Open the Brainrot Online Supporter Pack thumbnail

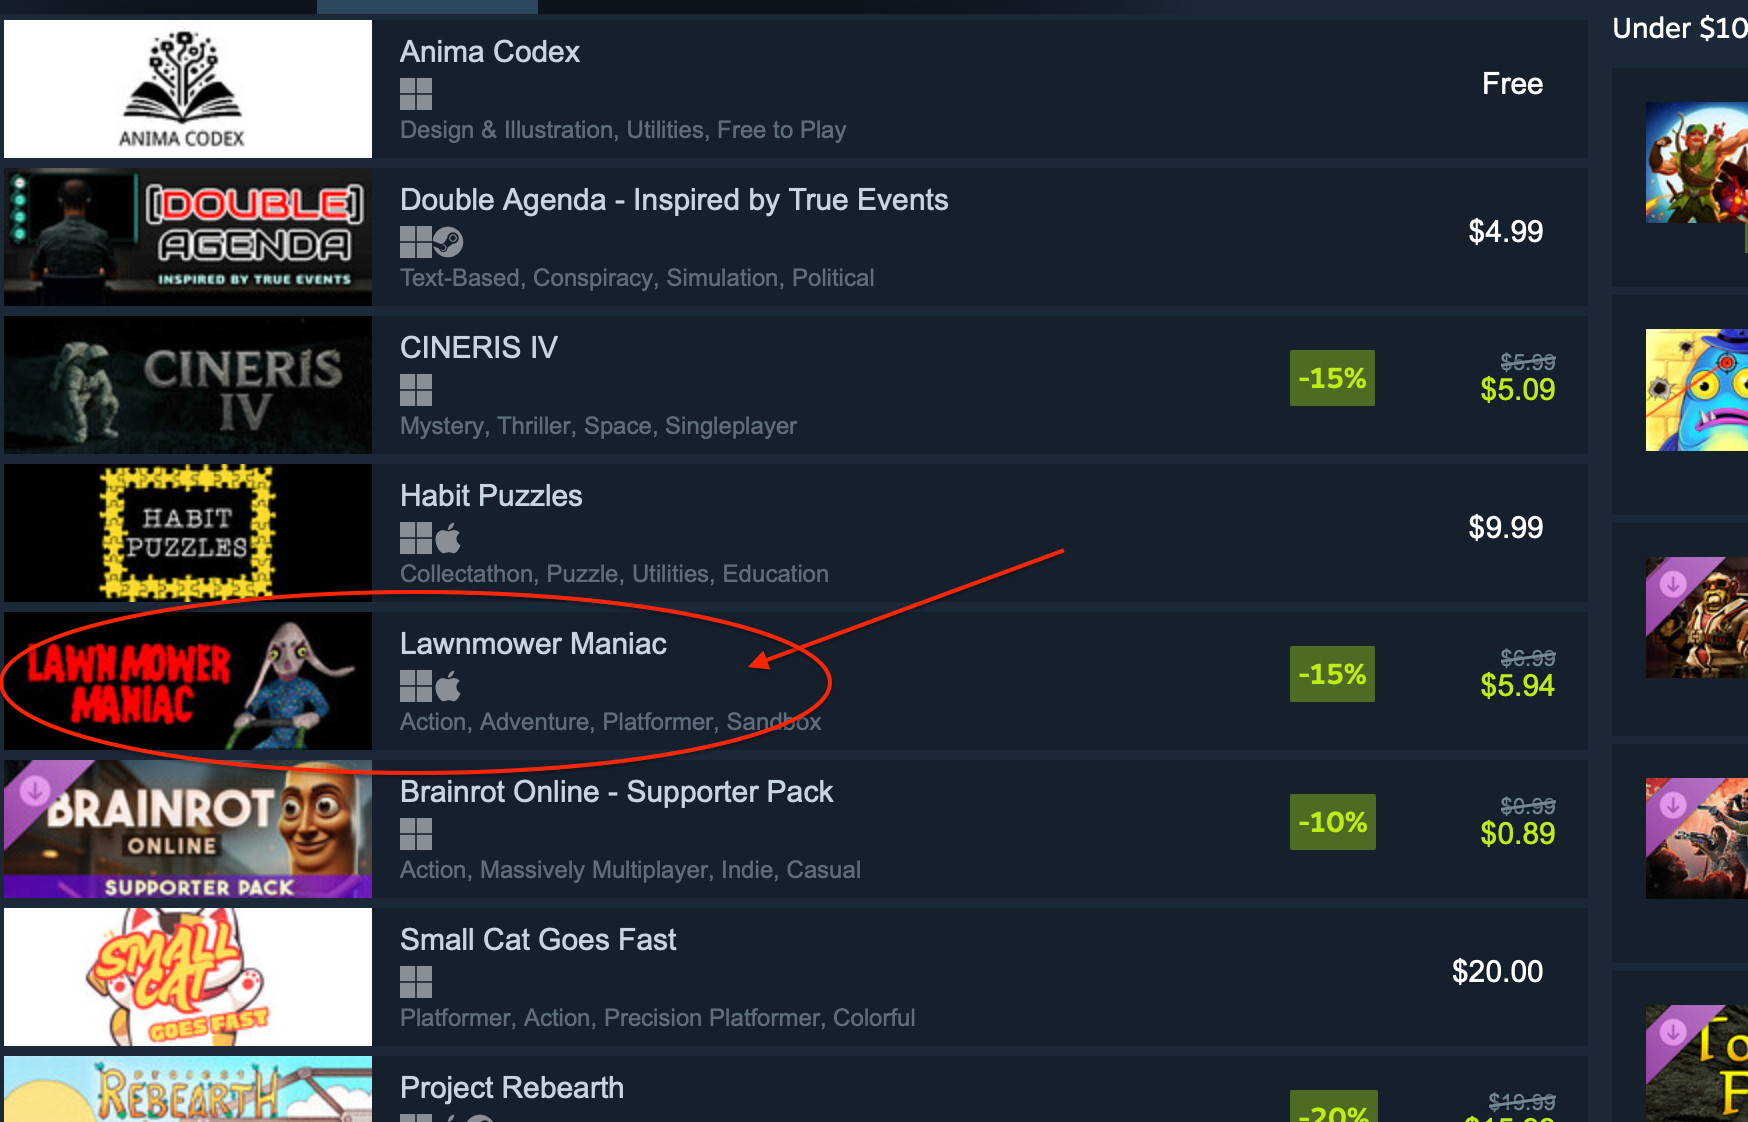point(188,829)
